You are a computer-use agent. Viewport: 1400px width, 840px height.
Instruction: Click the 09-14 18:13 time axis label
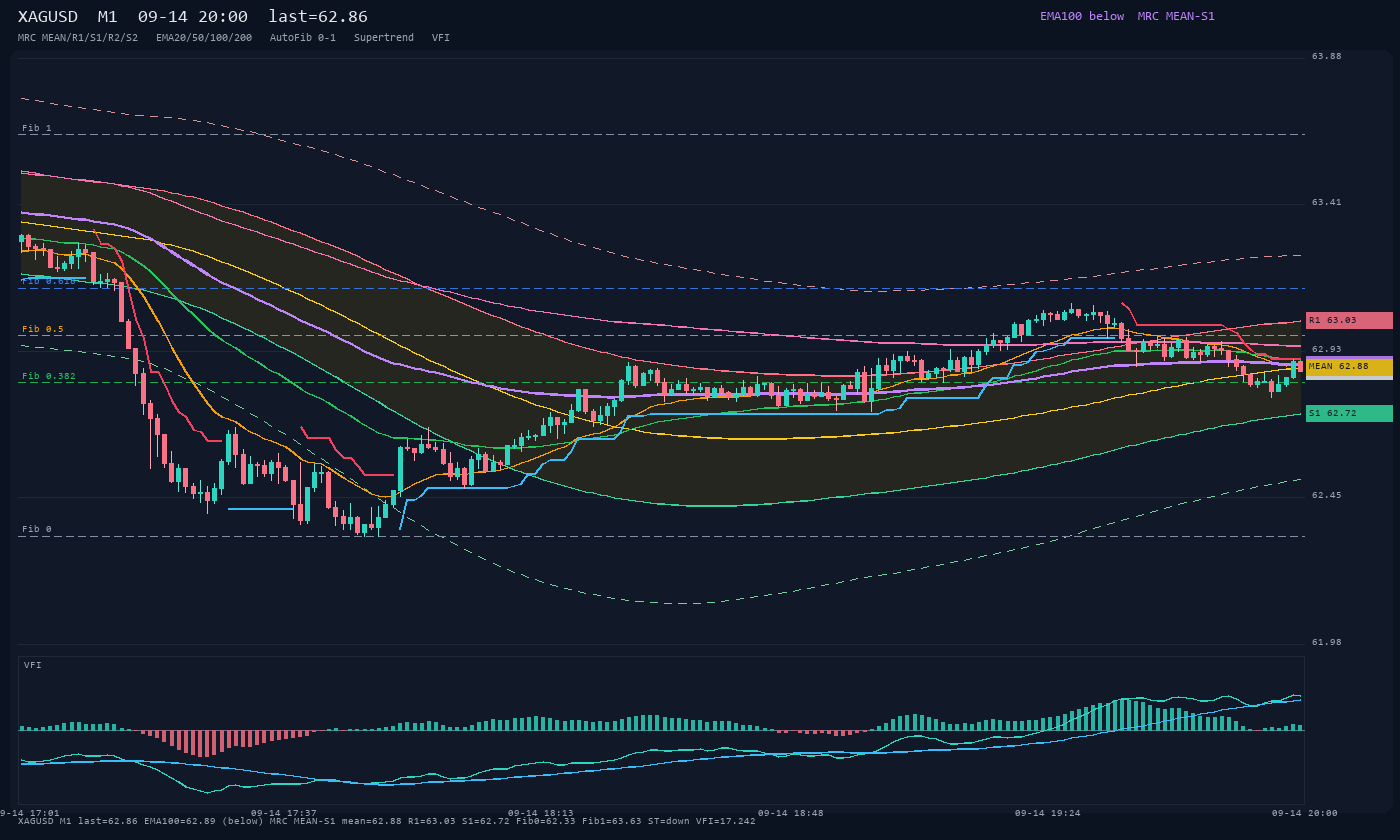[541, 813]
